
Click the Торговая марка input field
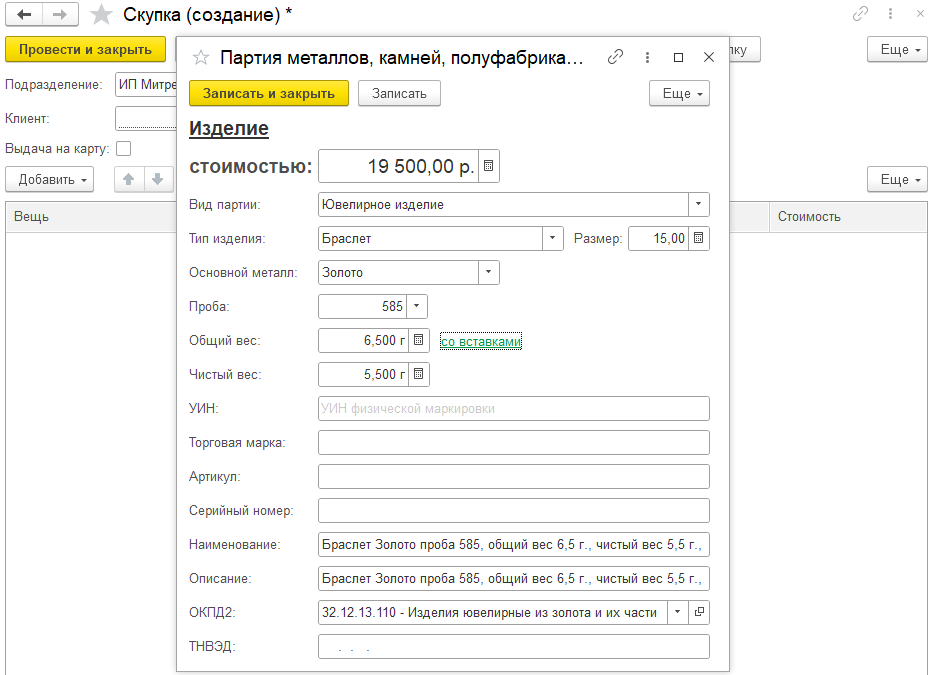point(513,443)
